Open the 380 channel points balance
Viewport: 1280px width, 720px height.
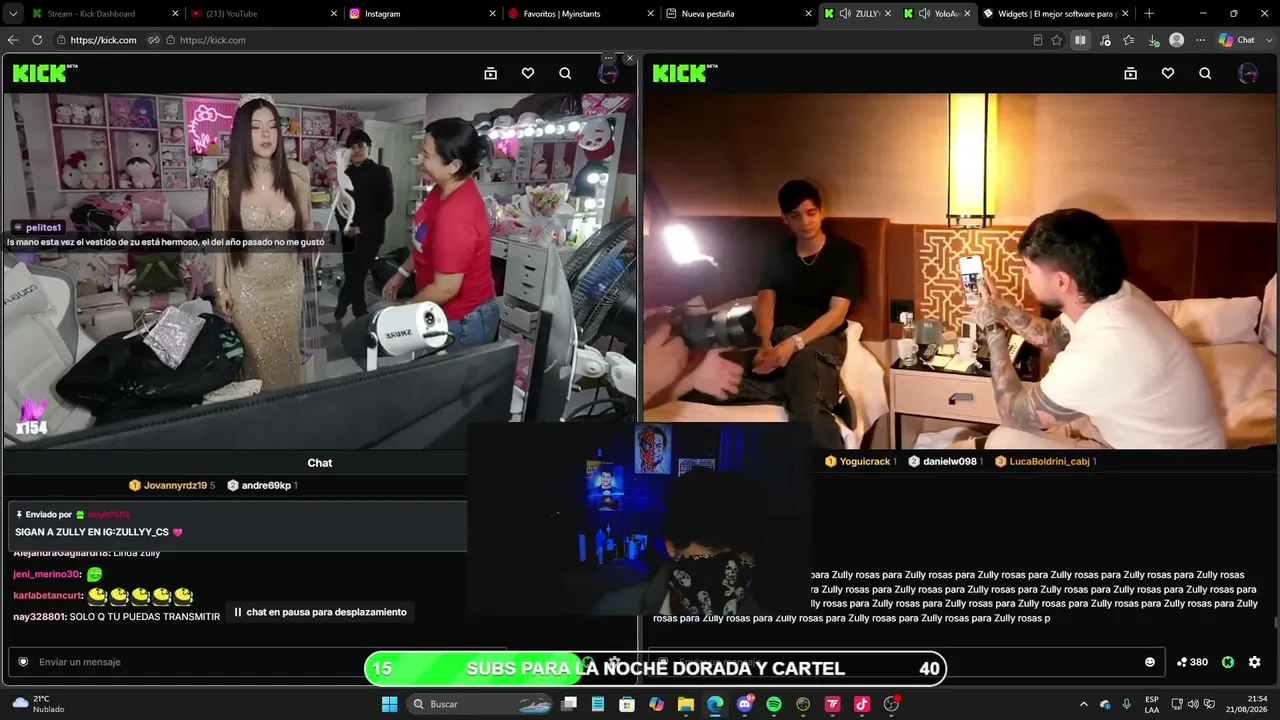(x=1192, y=662)
